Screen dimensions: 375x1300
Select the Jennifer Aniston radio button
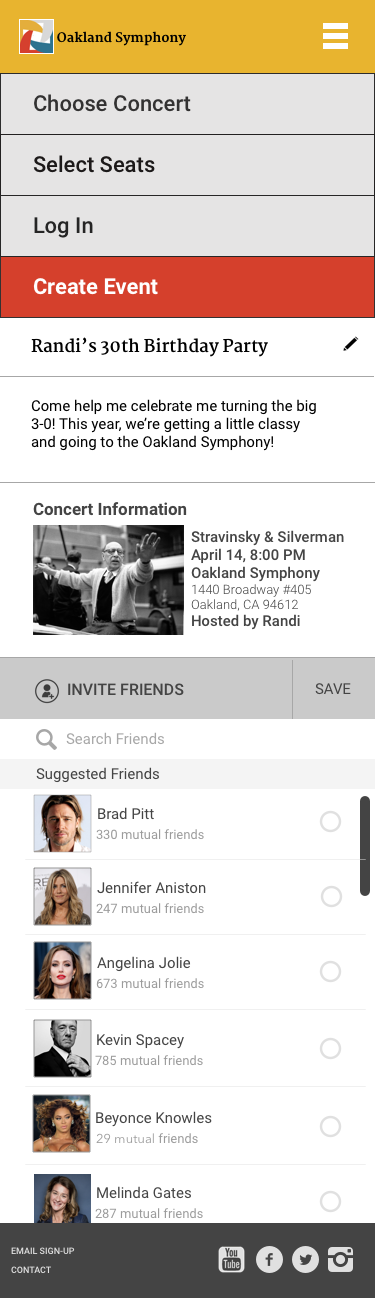click(331, 897)
